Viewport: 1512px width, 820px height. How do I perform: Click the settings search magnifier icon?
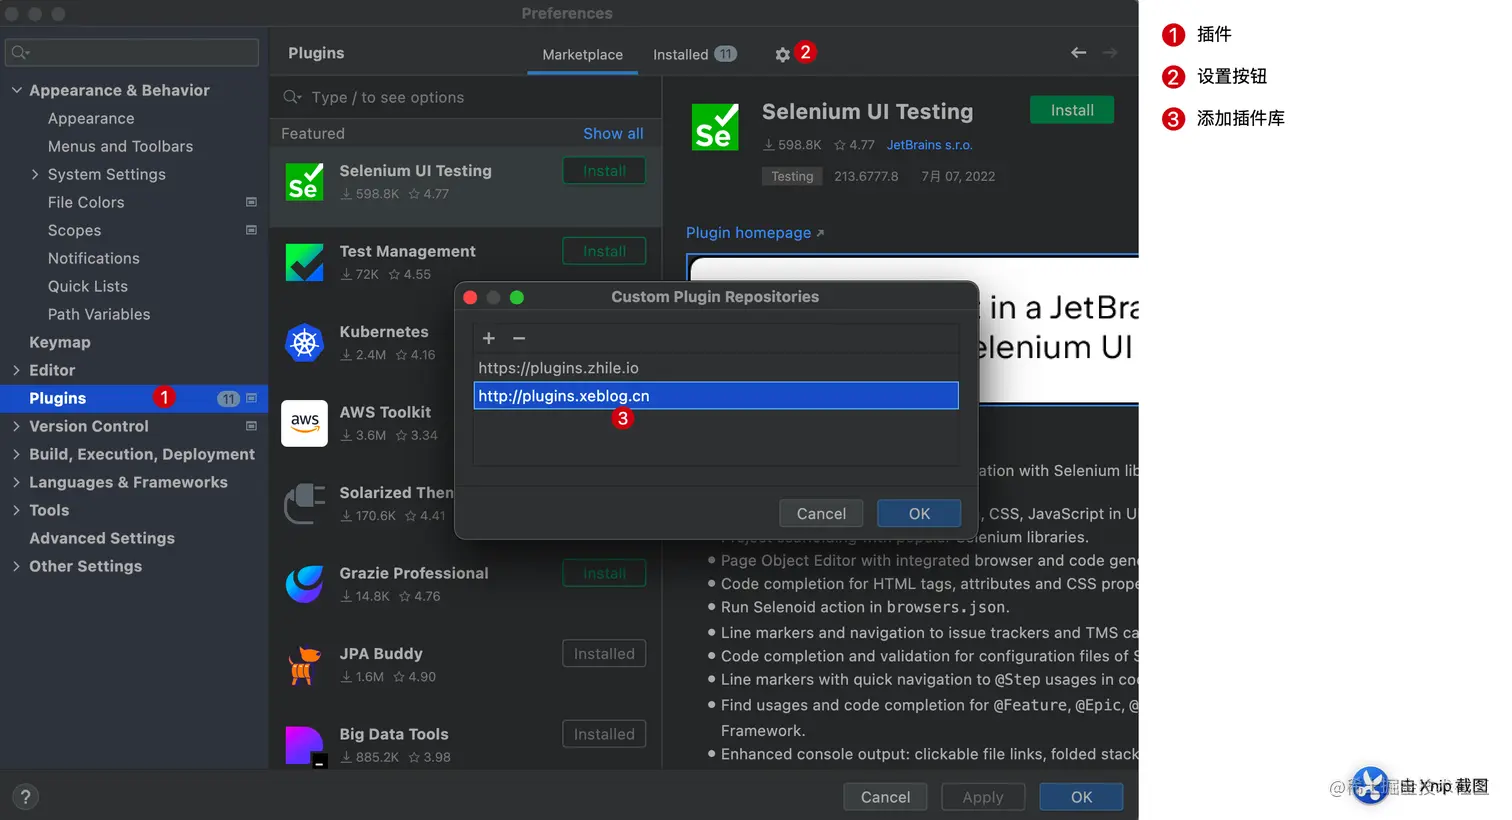coord(20,52)
